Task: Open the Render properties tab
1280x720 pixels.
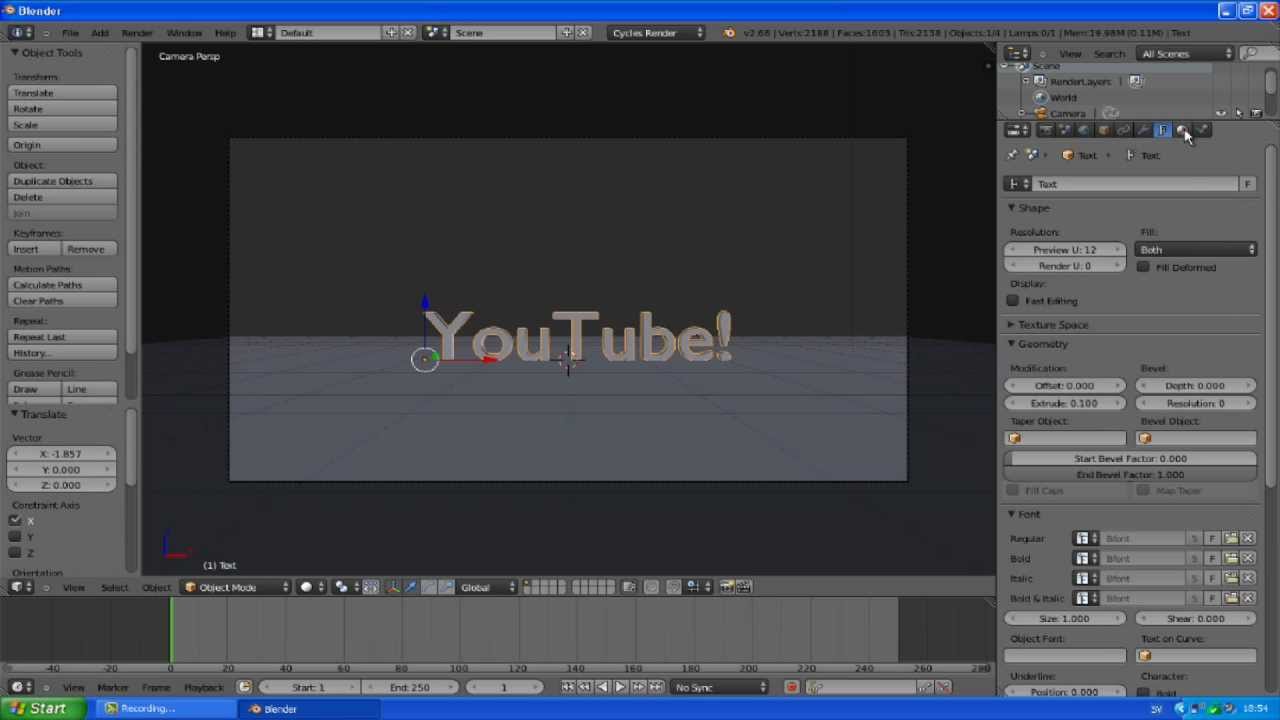Action: [1045, 130]
